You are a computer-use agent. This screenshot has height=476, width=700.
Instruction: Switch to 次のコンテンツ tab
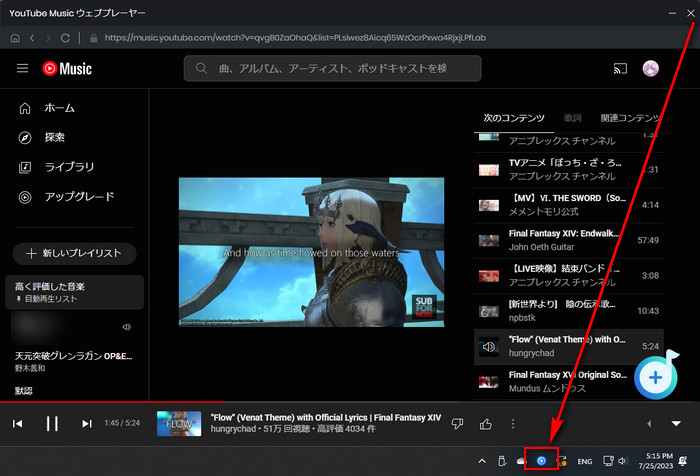pos(514,118)
